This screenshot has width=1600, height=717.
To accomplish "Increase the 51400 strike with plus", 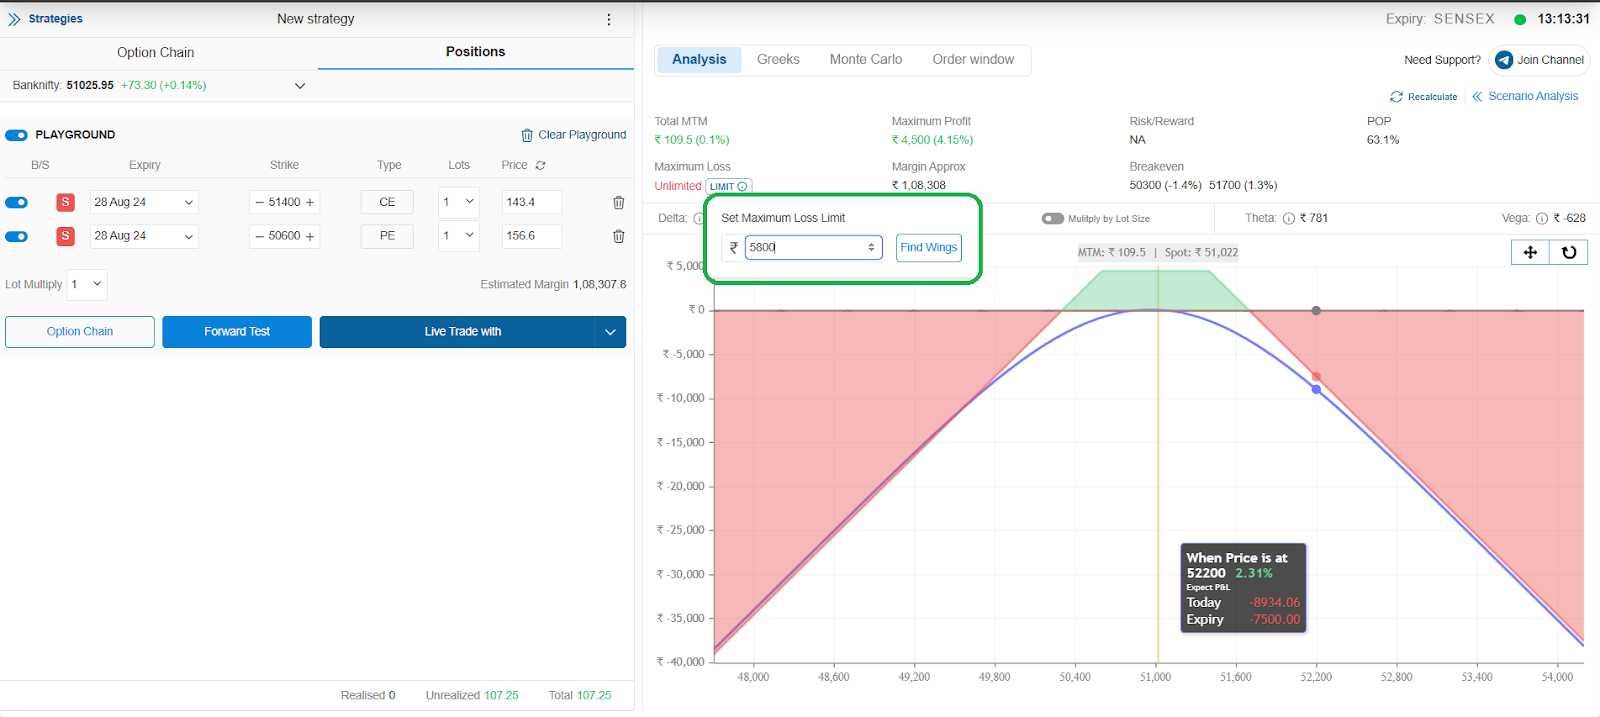I will pyautogui.click(x=310, y=202).
